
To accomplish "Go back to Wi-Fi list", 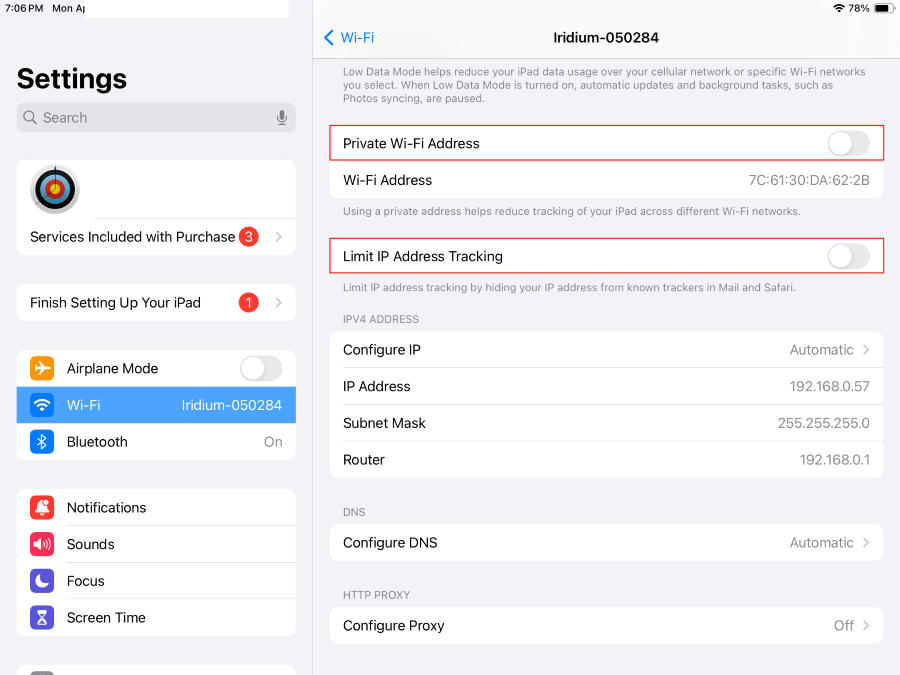I will [349, 38].
